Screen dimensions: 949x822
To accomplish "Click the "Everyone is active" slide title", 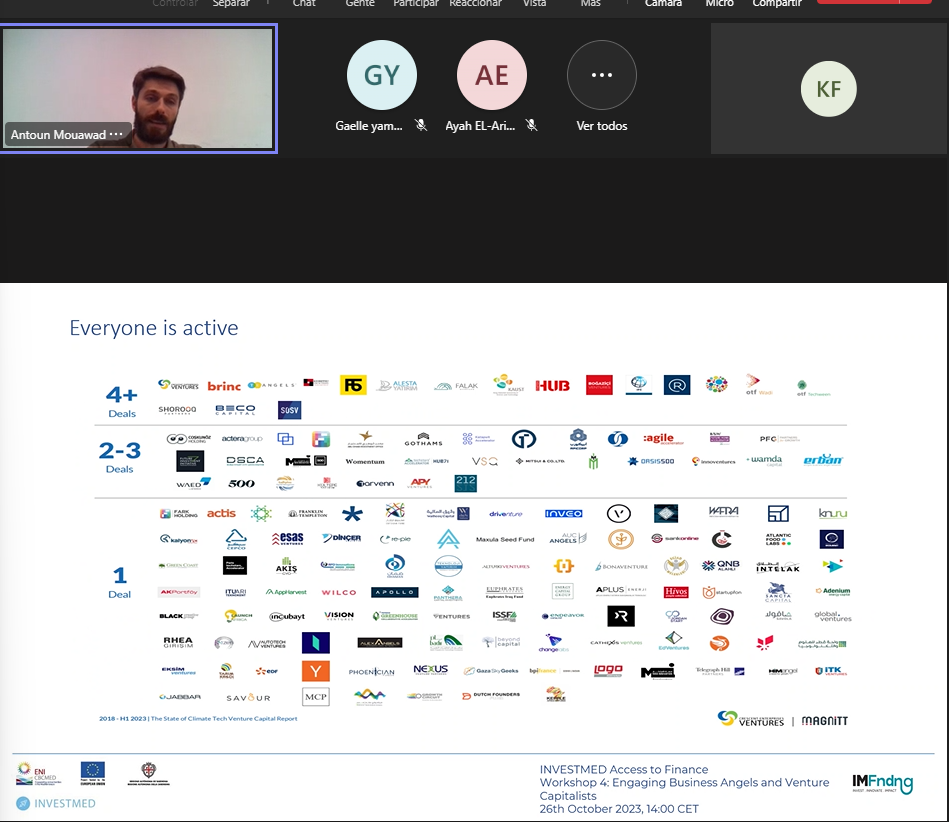I will tap(153, 328).
